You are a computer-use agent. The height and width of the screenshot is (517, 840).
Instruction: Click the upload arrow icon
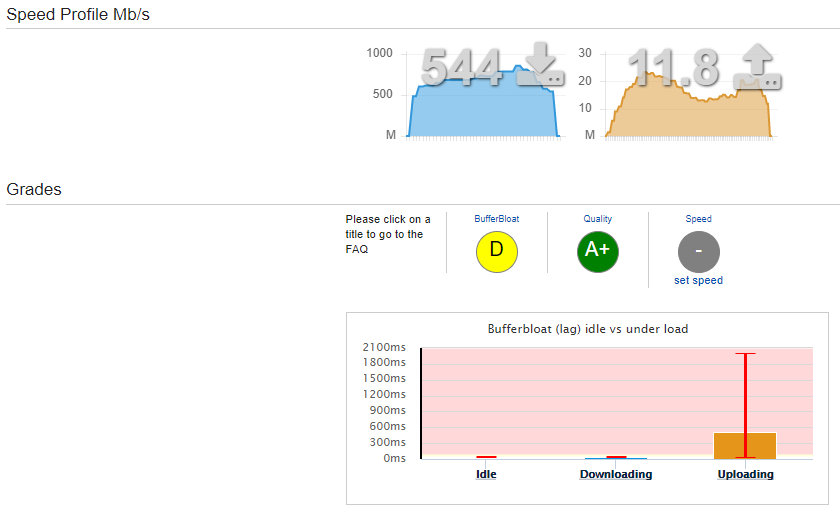(757, 66)
